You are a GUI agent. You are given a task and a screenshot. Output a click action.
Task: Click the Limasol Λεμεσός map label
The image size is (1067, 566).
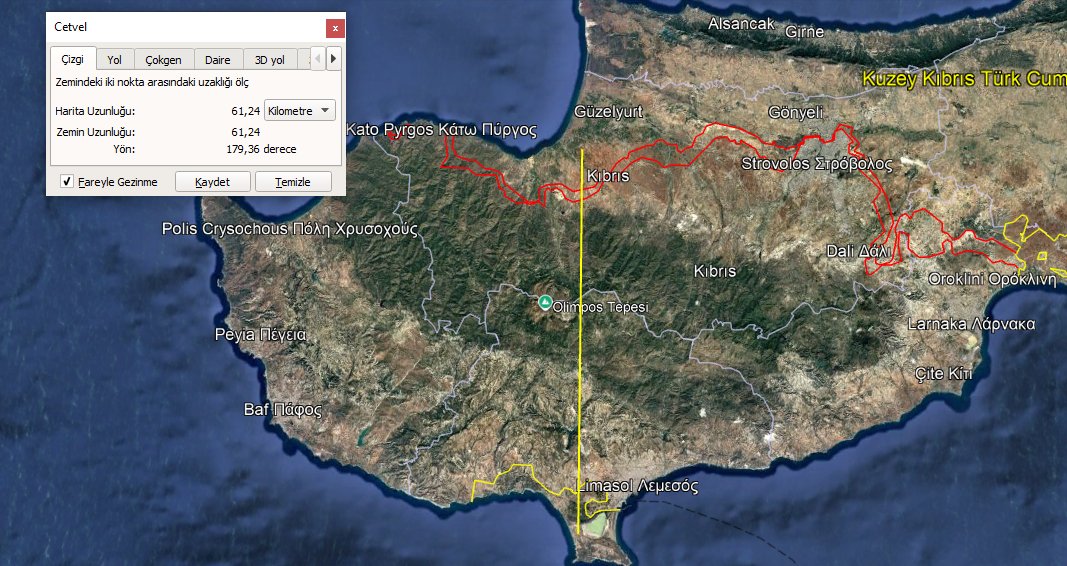638,486
